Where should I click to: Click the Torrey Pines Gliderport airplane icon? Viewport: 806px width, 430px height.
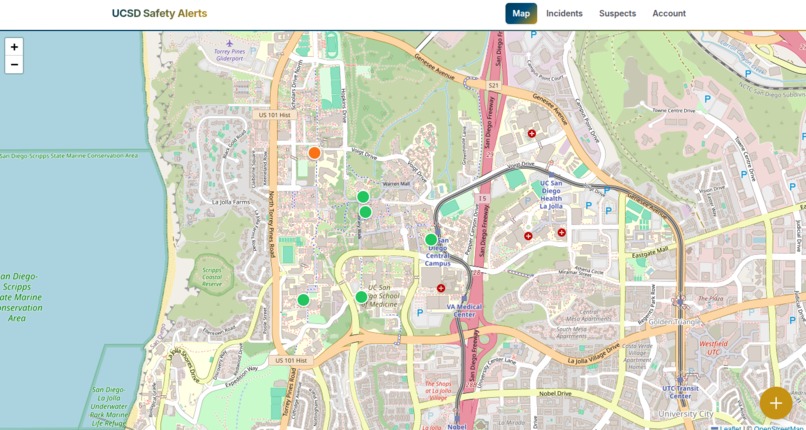(x=229, y=44)
